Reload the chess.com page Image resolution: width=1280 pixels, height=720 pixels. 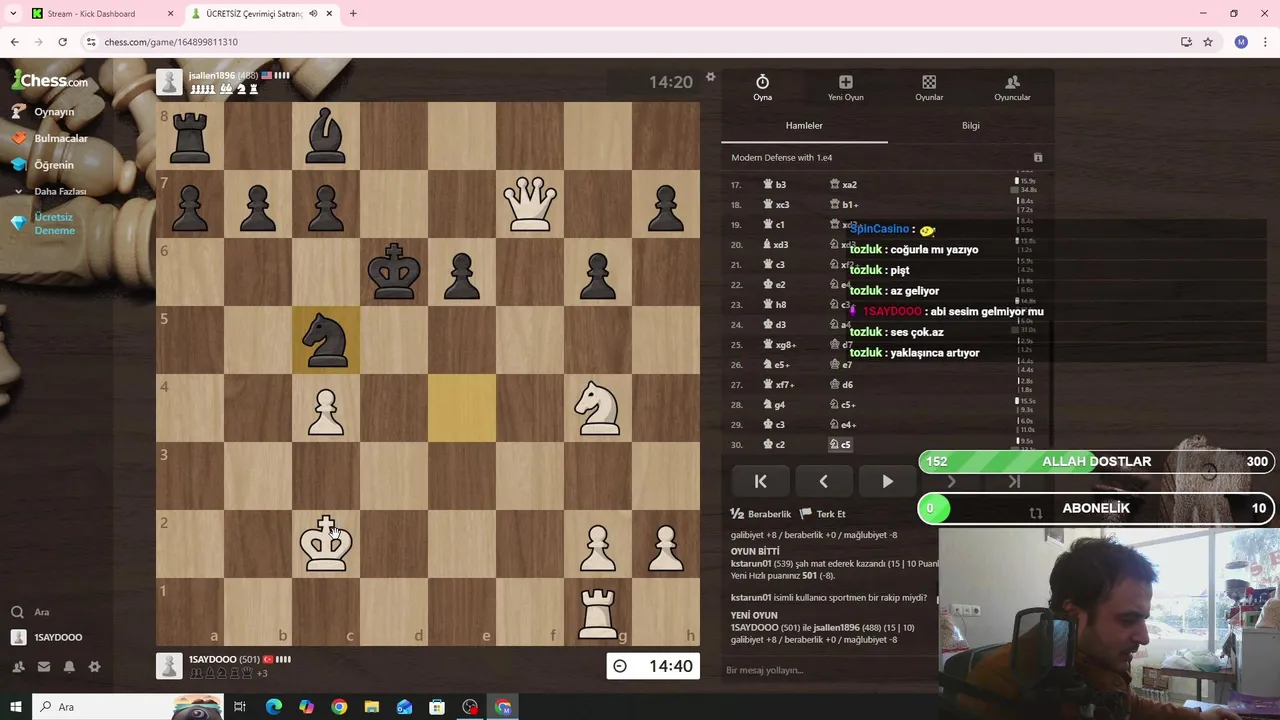(x=62, y=42)
